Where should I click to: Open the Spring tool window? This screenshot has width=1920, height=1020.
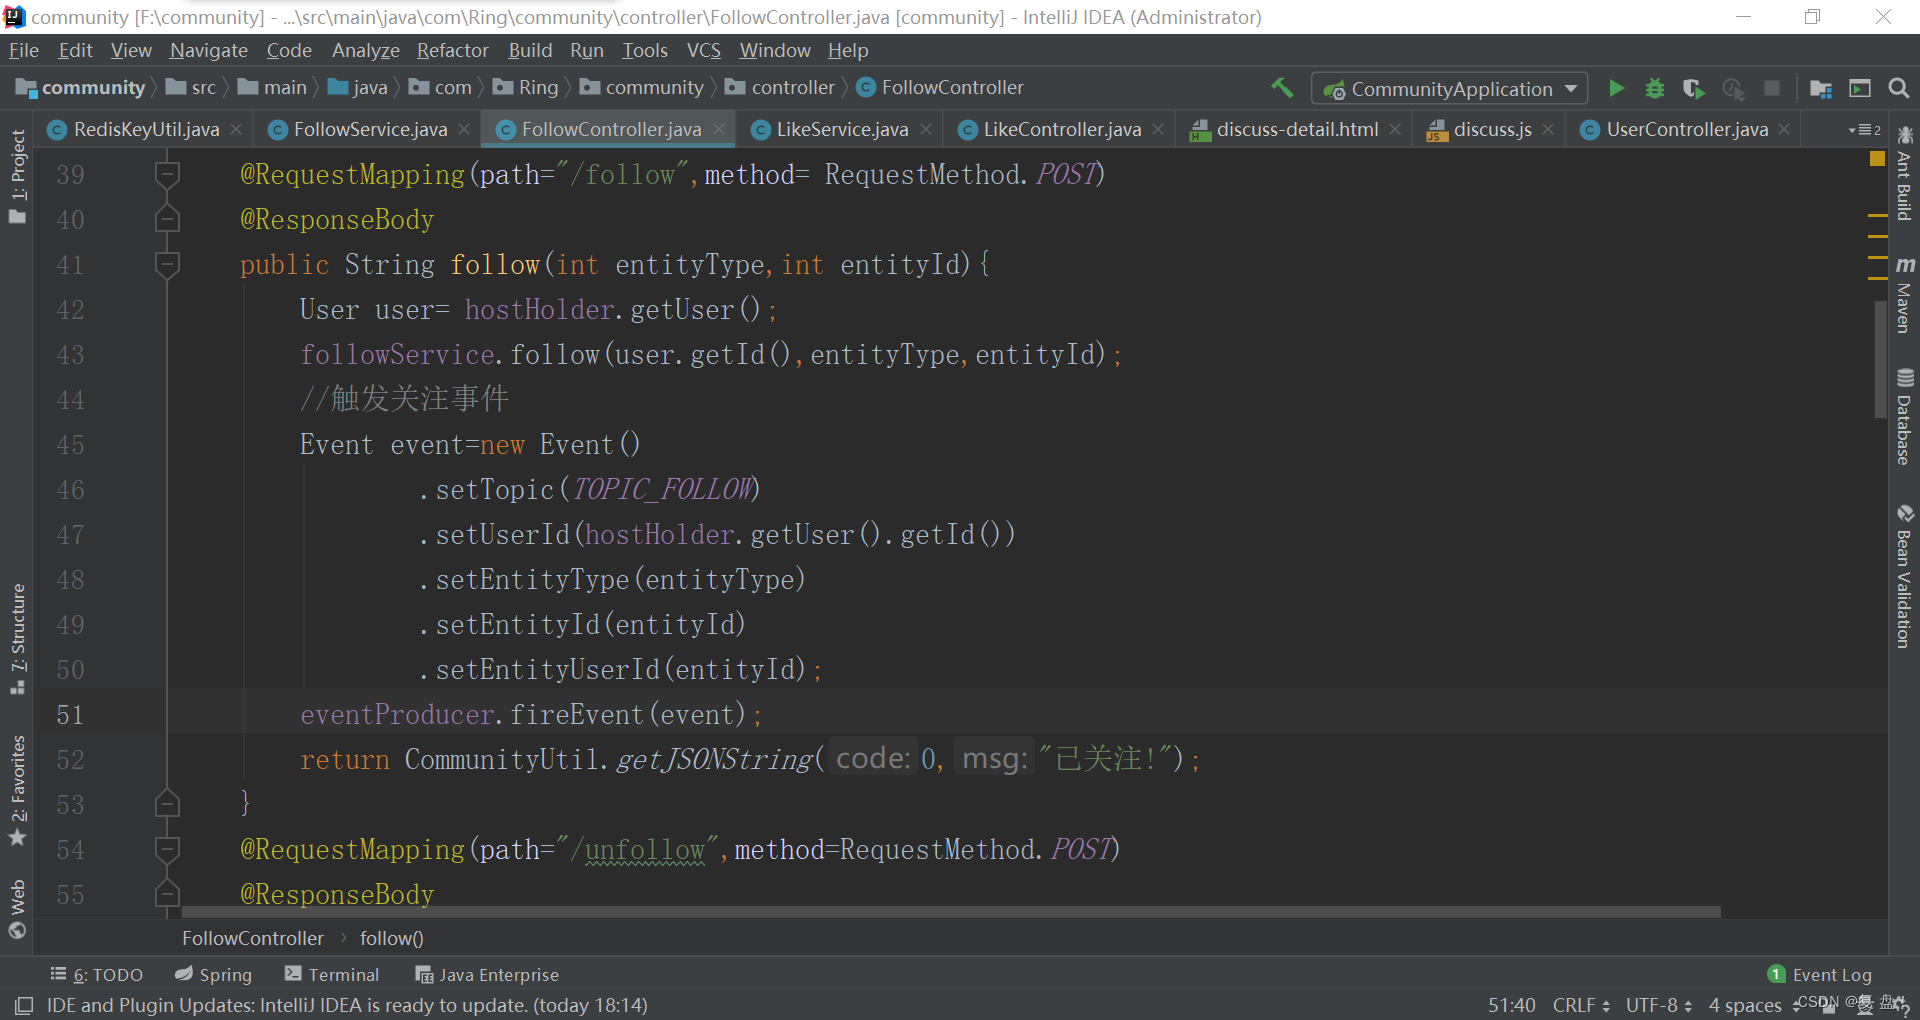tap(214, 975)
